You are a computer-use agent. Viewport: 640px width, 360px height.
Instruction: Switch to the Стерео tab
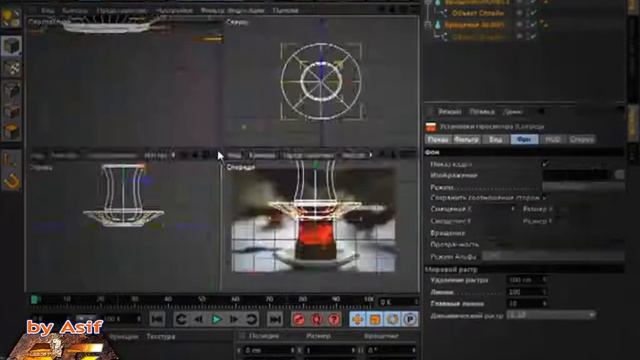point(582,140)
